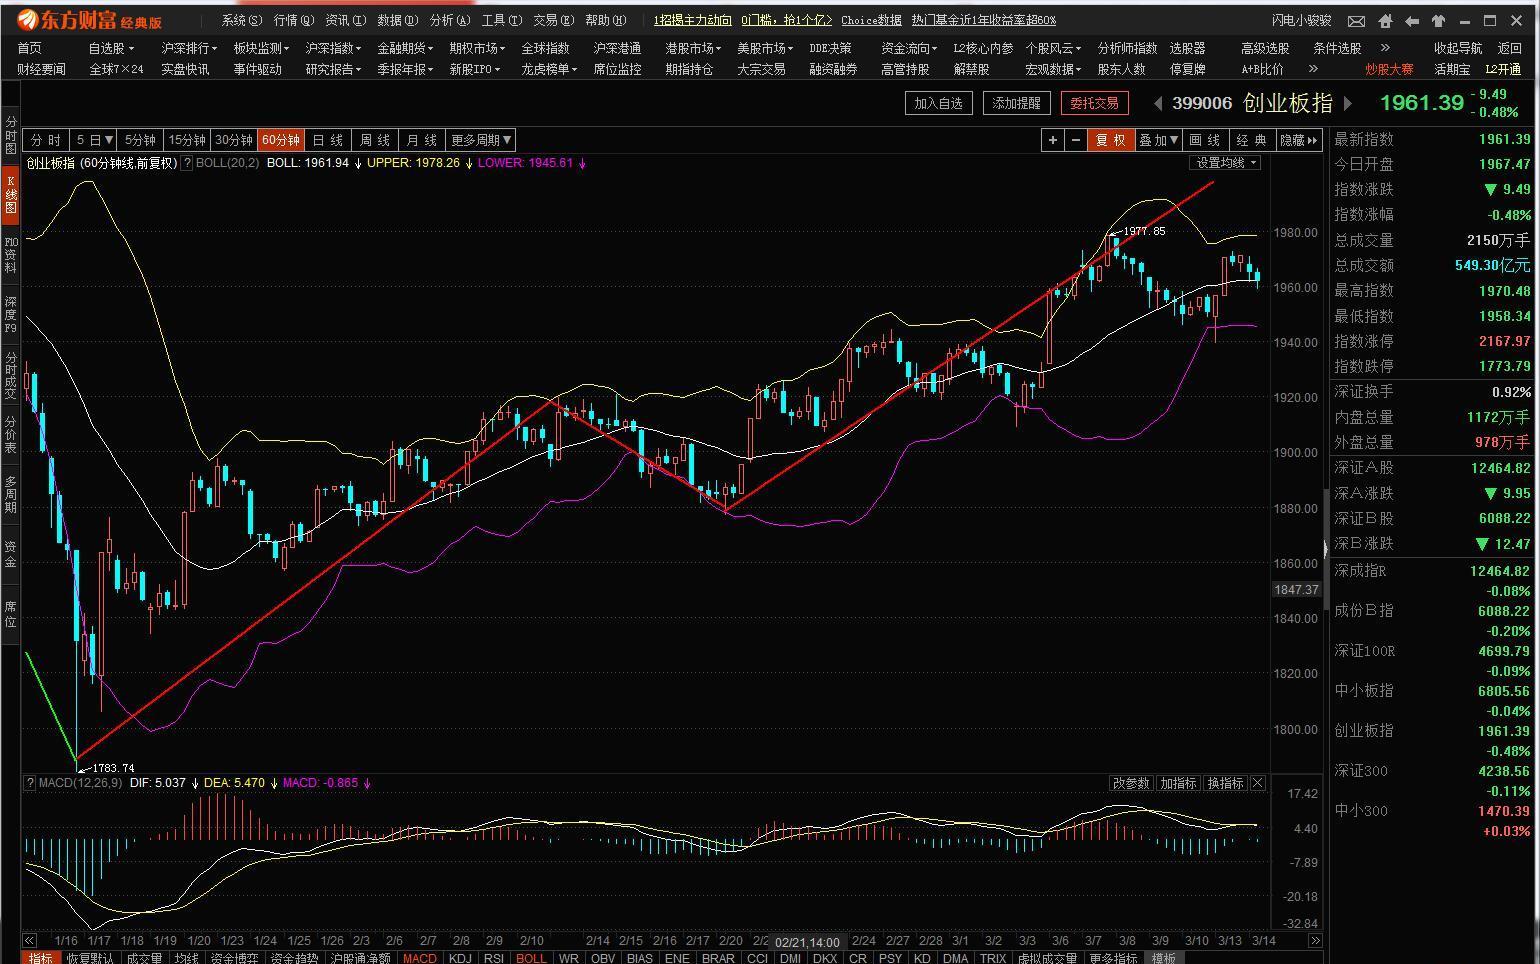
Task: Expand the 自选股 menu dropdown
Action: pyautogui.click(x=111, y=48)
